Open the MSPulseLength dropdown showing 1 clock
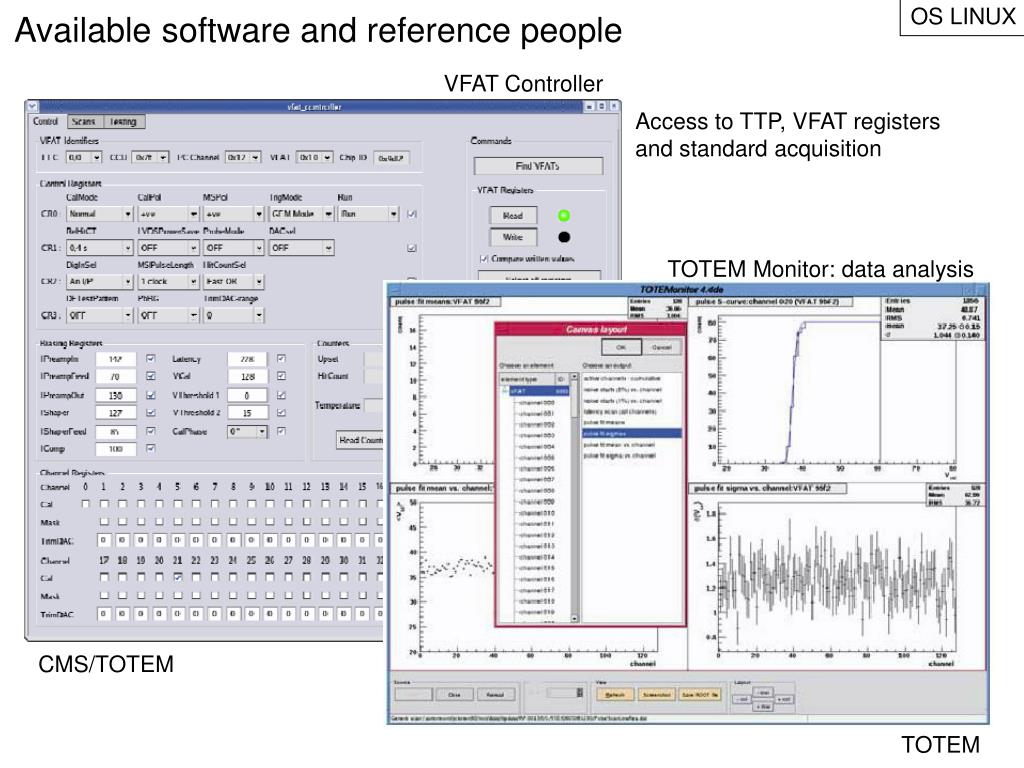The height and width of the screenshot is (768, 1024). (168, 281)
